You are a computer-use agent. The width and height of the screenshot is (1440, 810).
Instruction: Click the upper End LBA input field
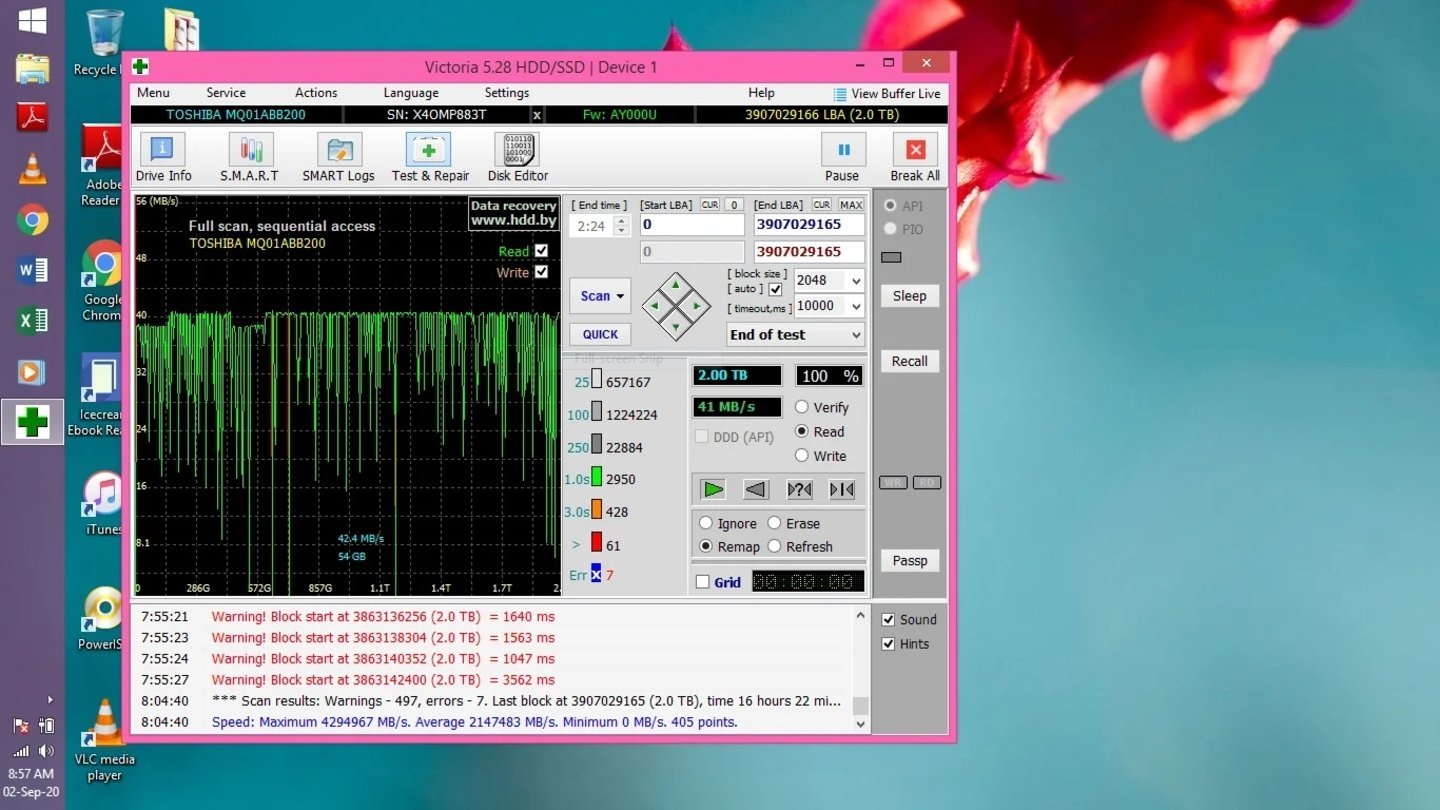click(x=808, y=225)
